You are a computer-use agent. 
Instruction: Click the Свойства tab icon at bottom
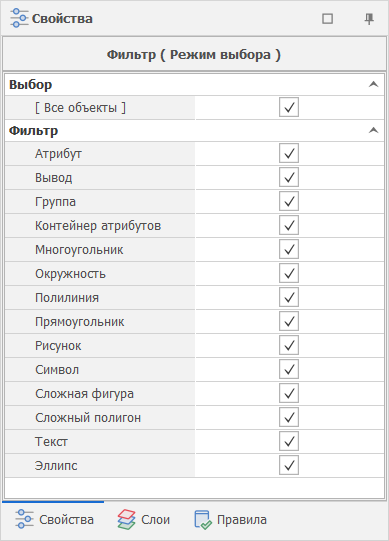click(x=24, y=519)
